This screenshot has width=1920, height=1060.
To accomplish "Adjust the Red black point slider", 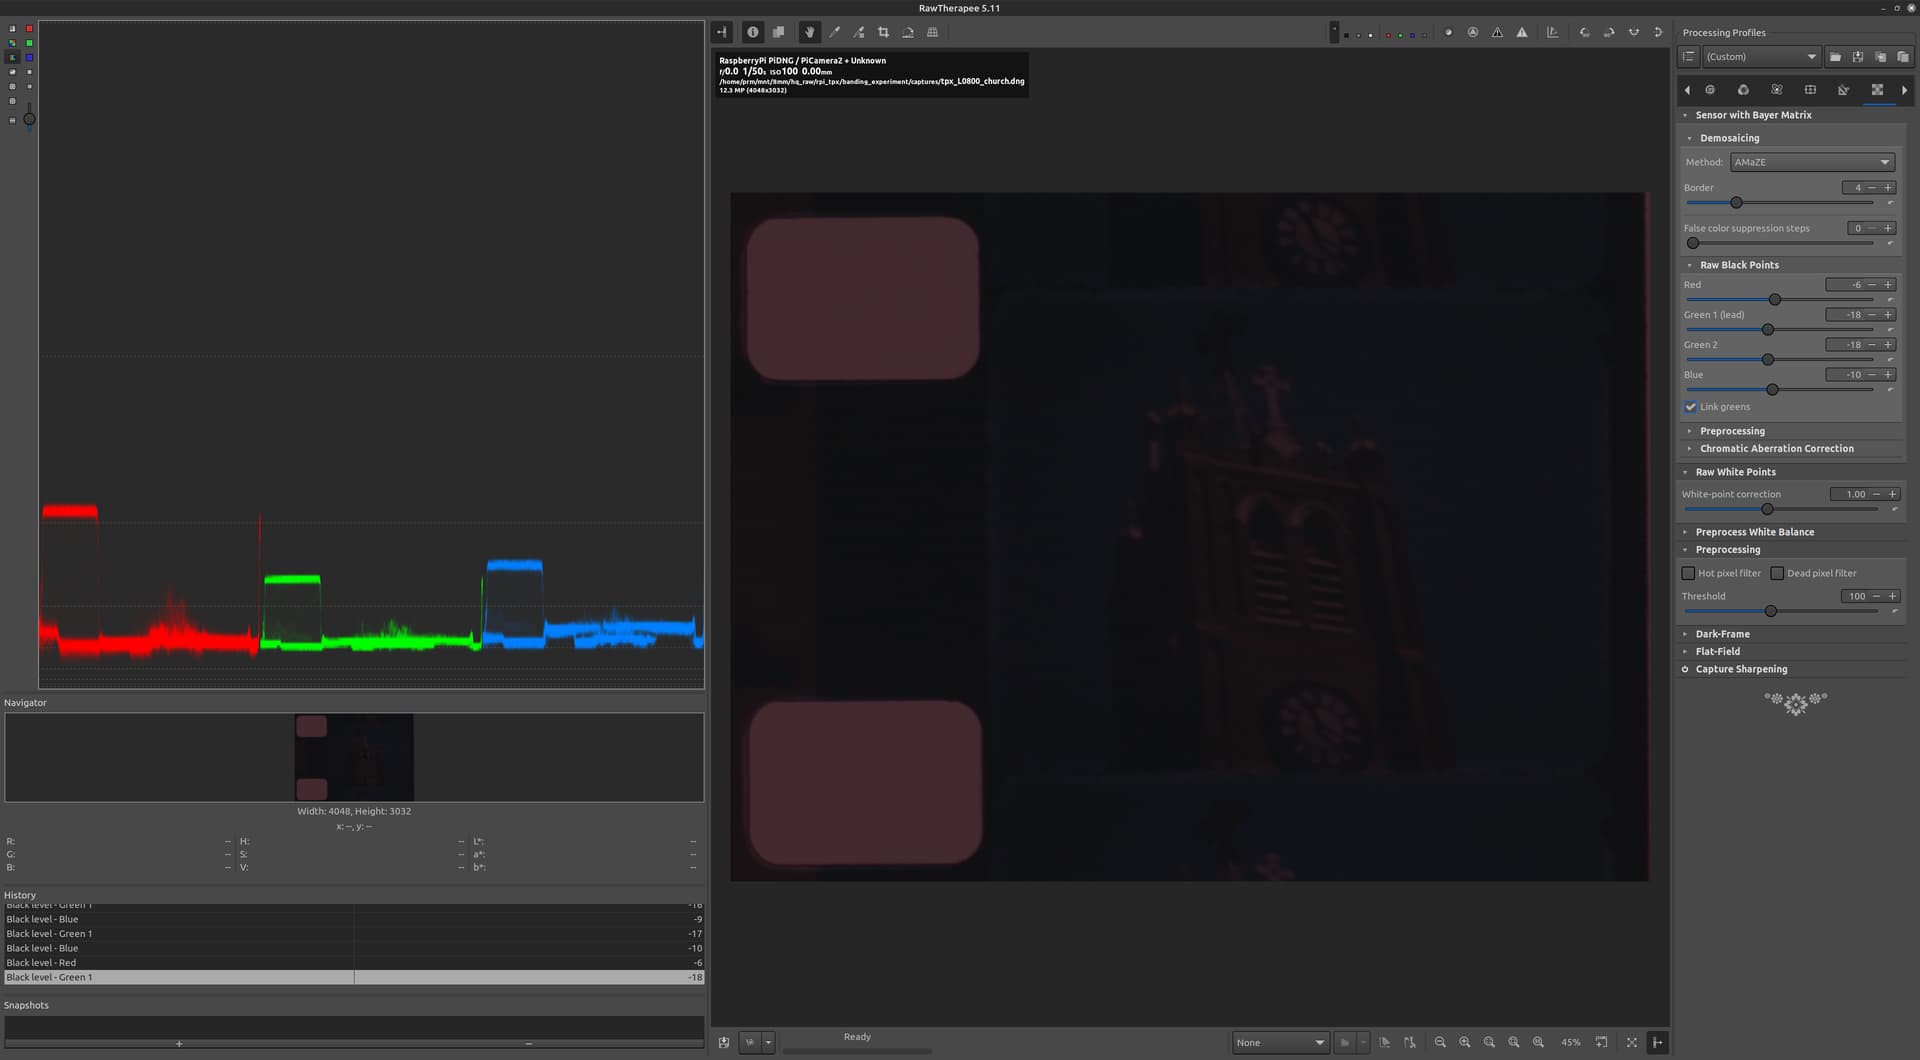I will point(1780,300).
